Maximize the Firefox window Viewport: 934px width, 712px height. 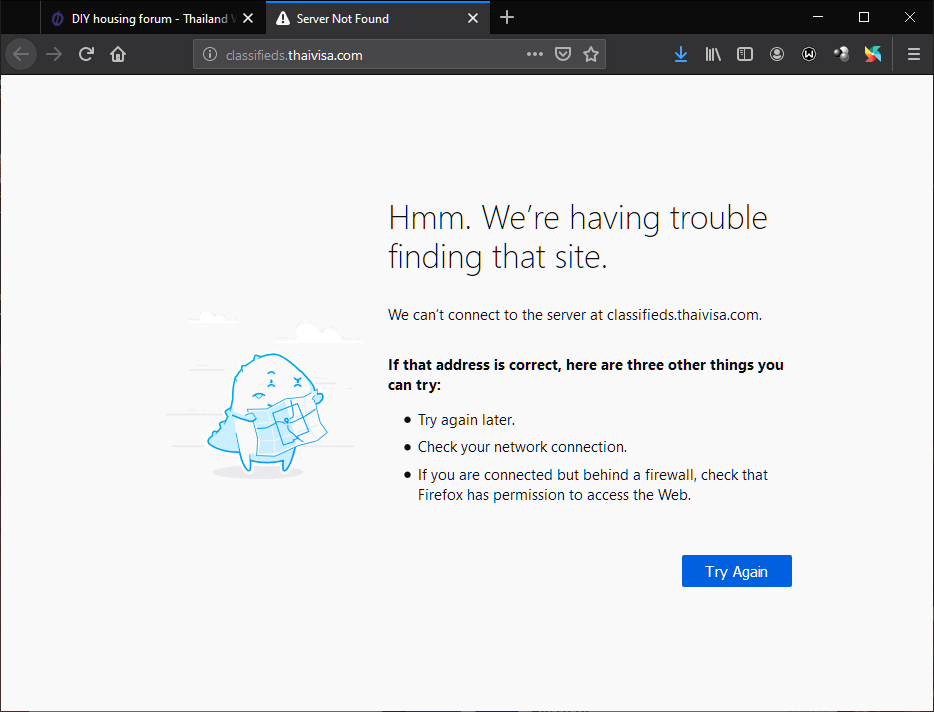coord(864,17)
